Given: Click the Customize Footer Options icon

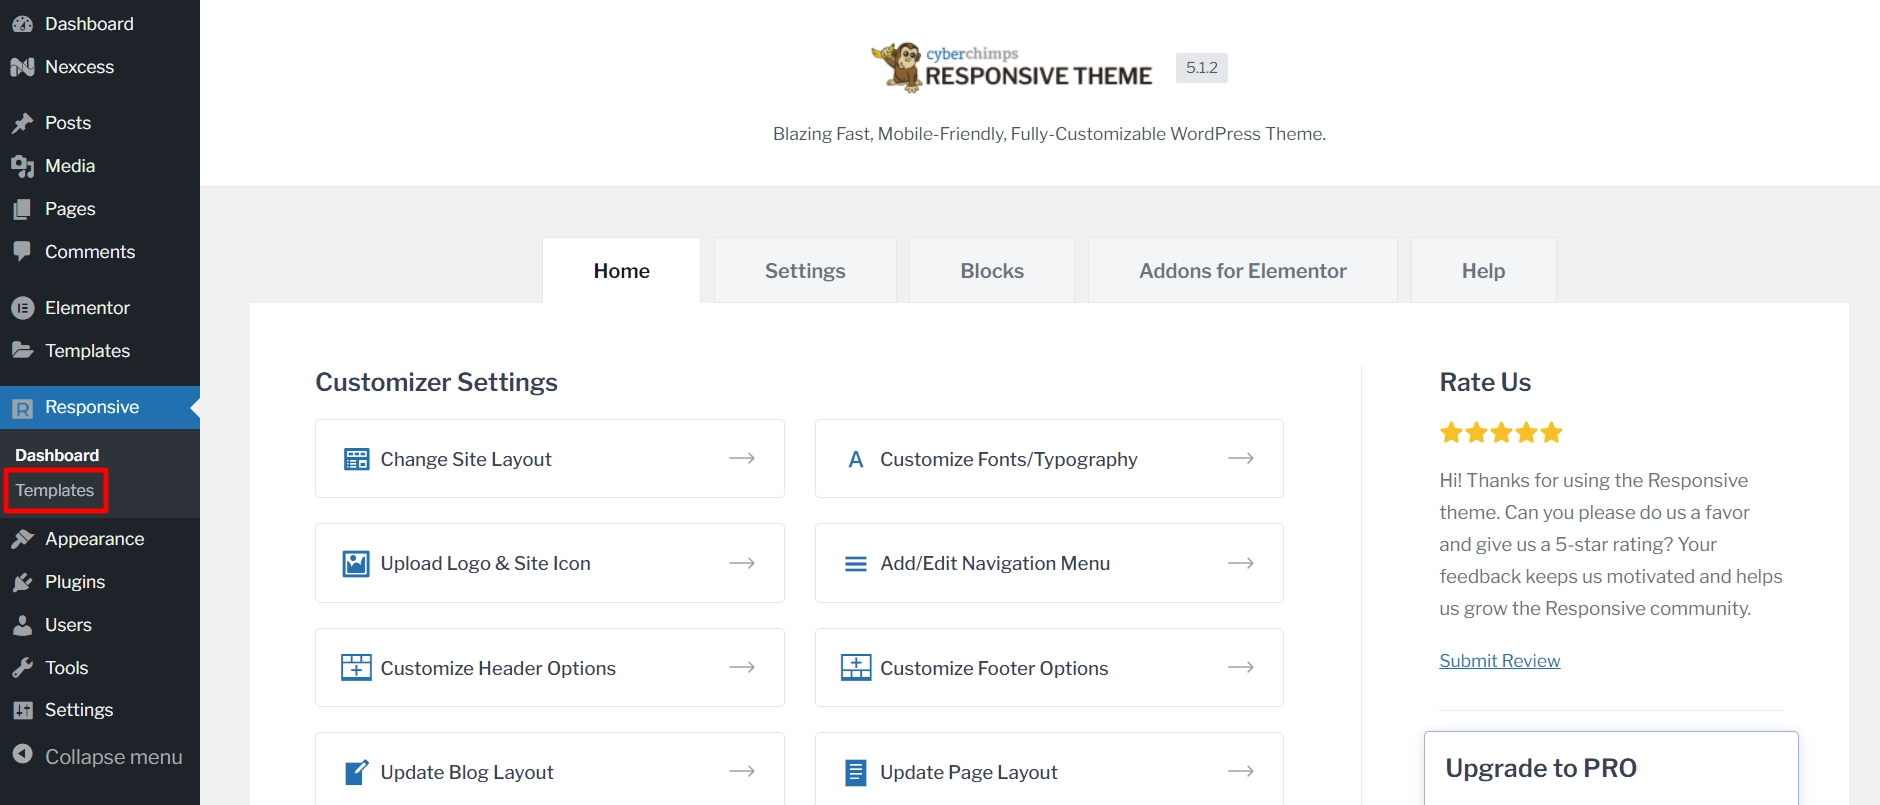Looking at the screenshot, I should [856, 667].
